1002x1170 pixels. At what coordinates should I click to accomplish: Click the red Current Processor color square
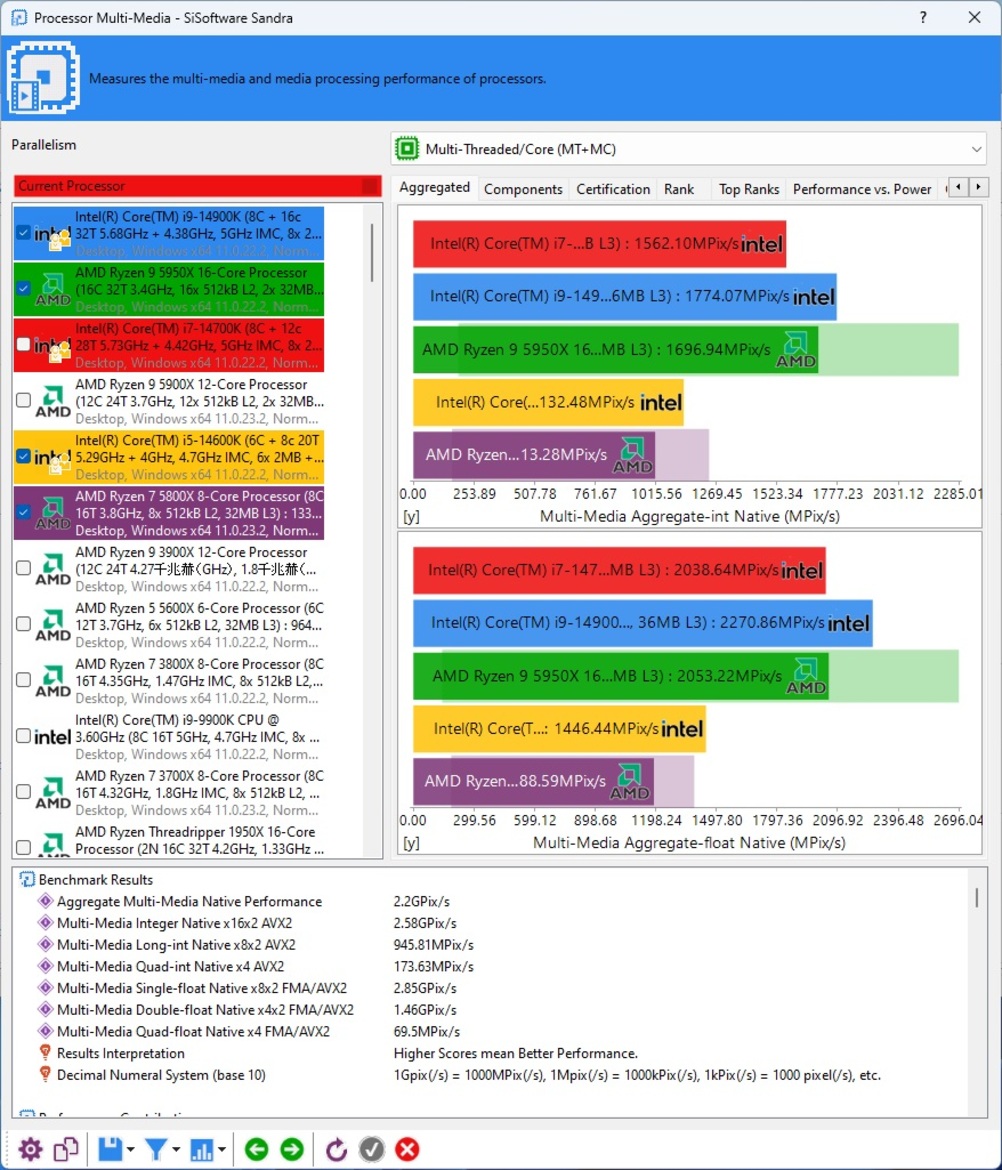[370, 186]
